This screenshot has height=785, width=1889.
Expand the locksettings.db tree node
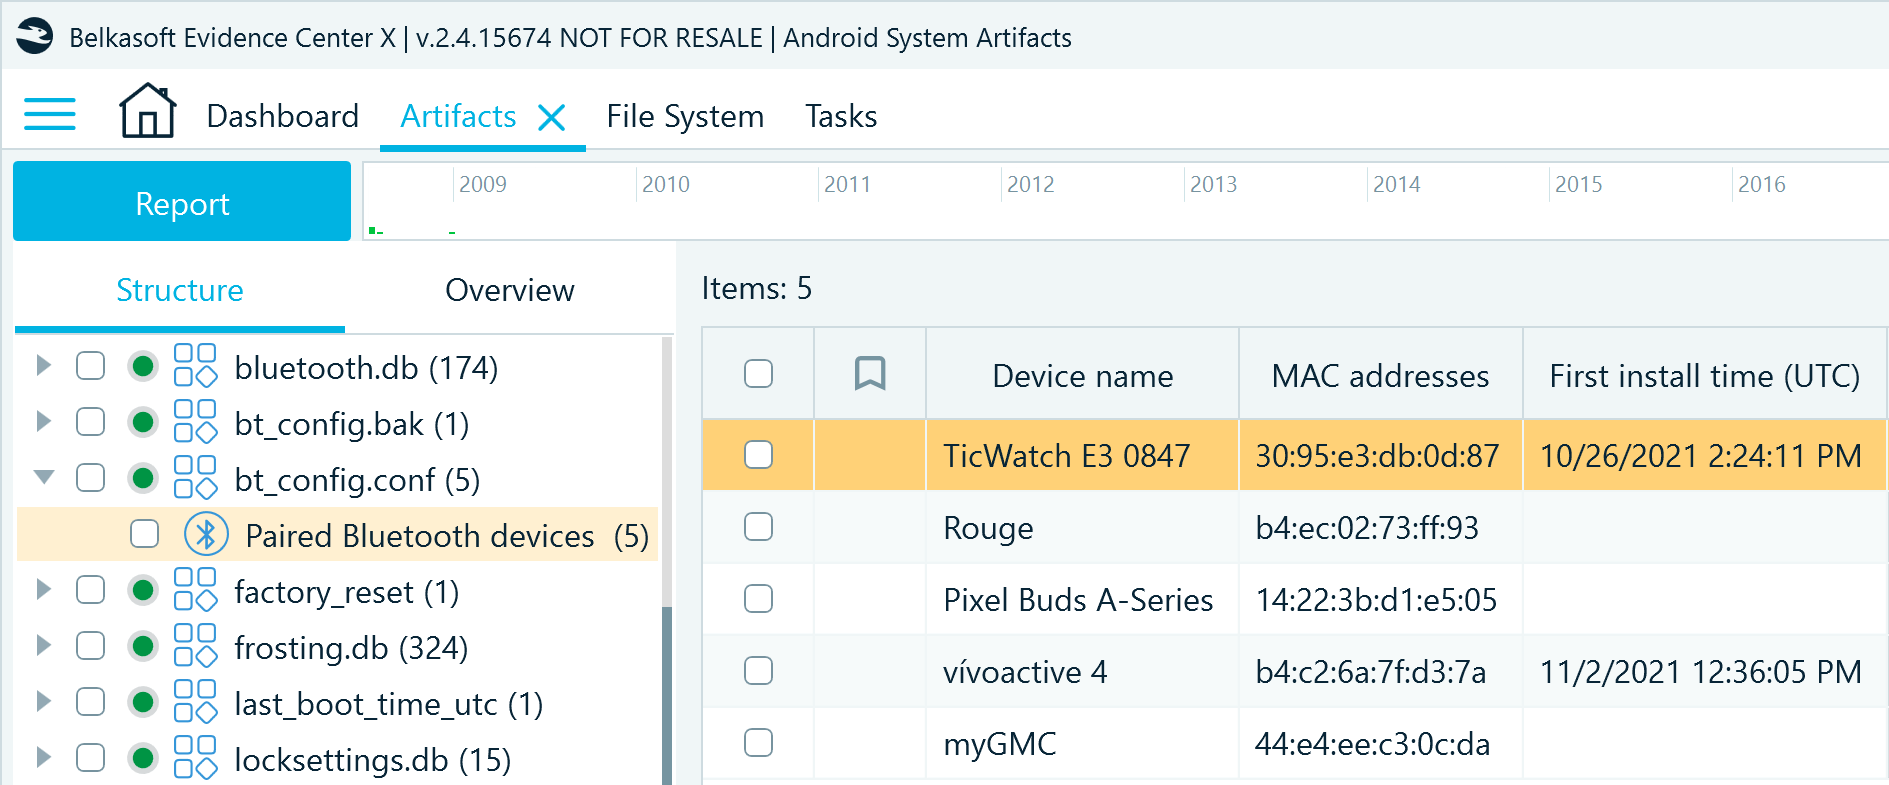coord(43,757)
